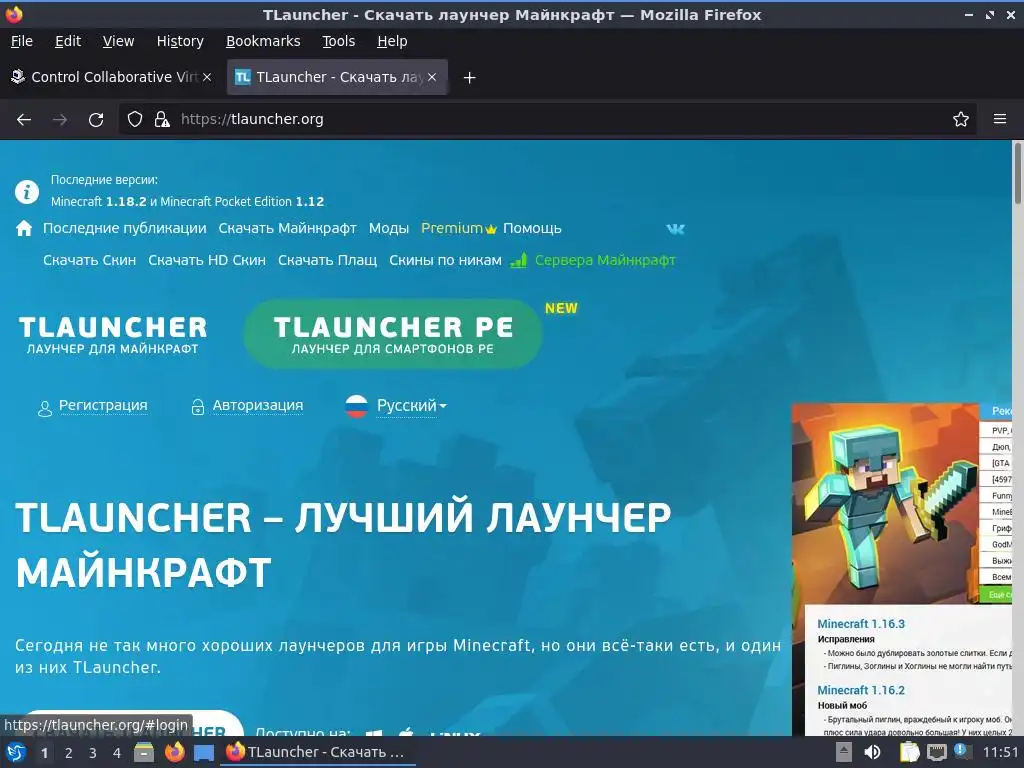Open Последние публикации link
1024x768 pixels.
click(x=125, y=228)
